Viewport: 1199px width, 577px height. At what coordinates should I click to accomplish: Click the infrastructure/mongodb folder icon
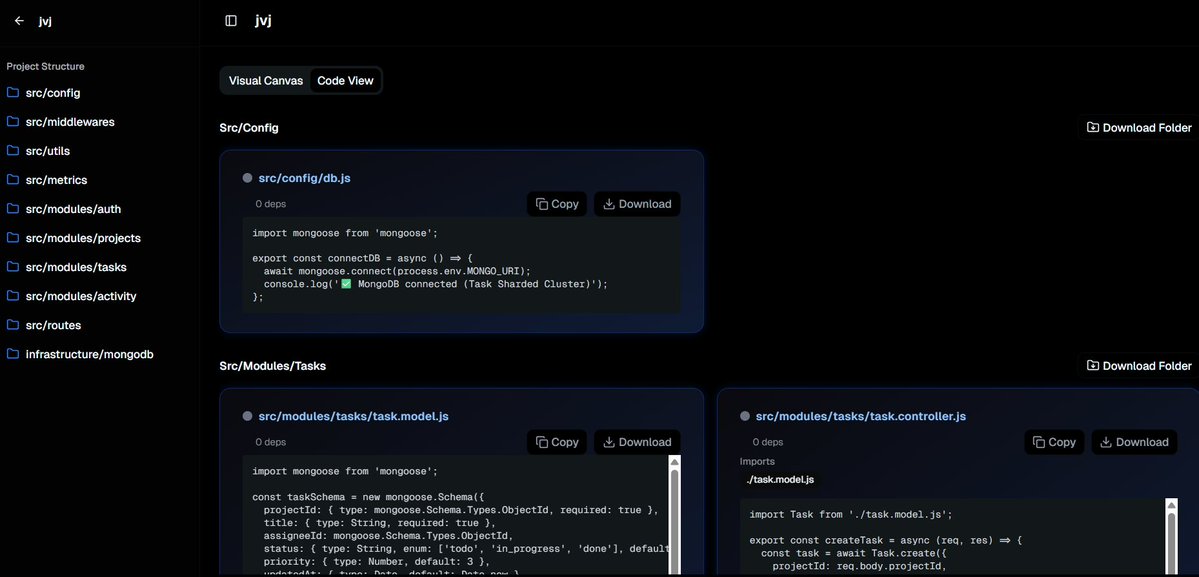coord(13,354)
